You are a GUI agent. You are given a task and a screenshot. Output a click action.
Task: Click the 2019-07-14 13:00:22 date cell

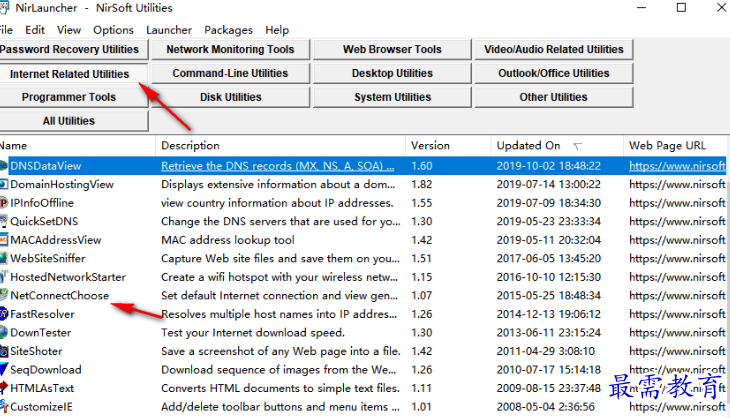click(548, 184)
